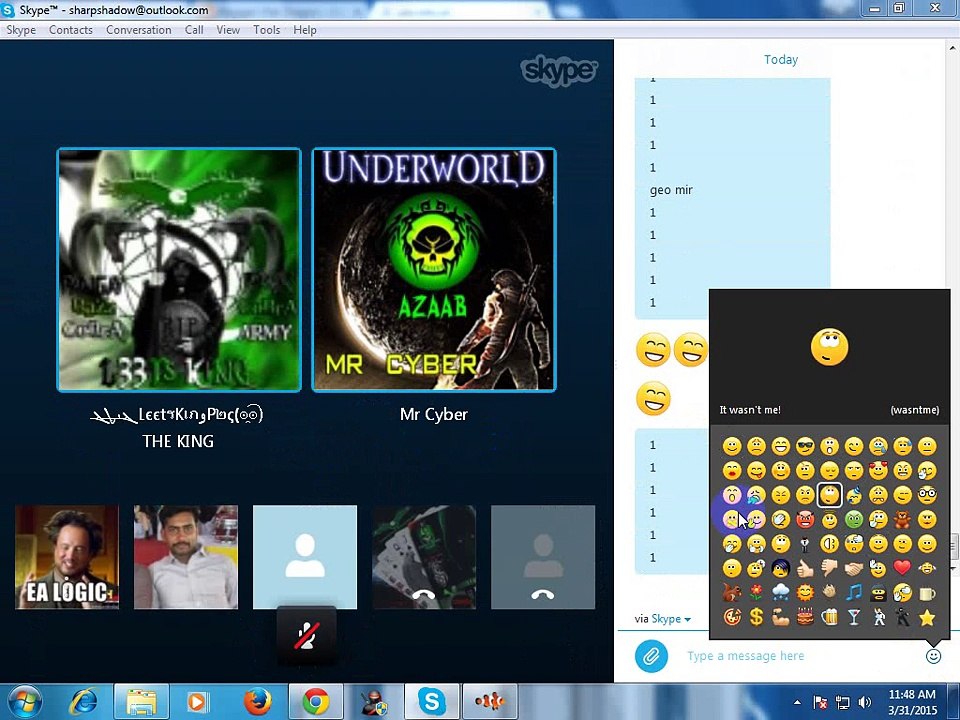This screenshot has height=720, width=960.
Task: Insert the thumbs up emoticon
Action: pyautogui.click(x=805, y=569)
